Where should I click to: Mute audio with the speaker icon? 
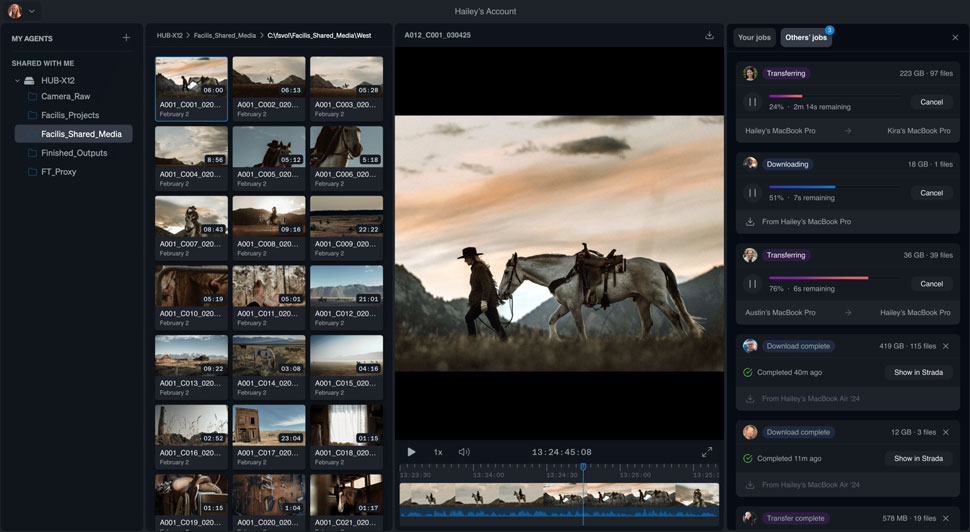(464, 452)
